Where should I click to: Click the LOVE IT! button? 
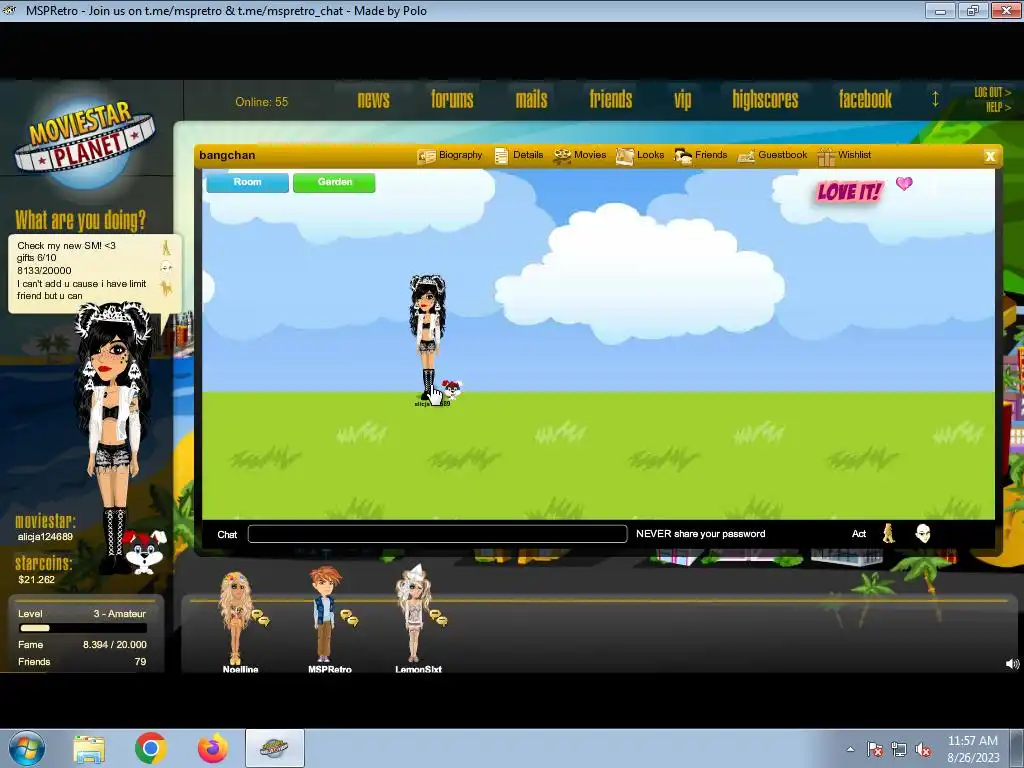click(849, 192)
